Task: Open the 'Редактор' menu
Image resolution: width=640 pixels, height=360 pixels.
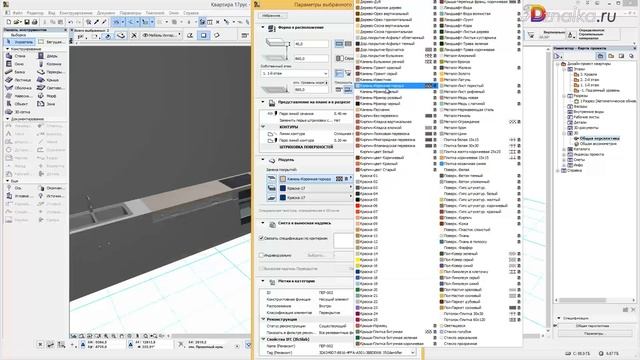Action: [x=35, y=13]
